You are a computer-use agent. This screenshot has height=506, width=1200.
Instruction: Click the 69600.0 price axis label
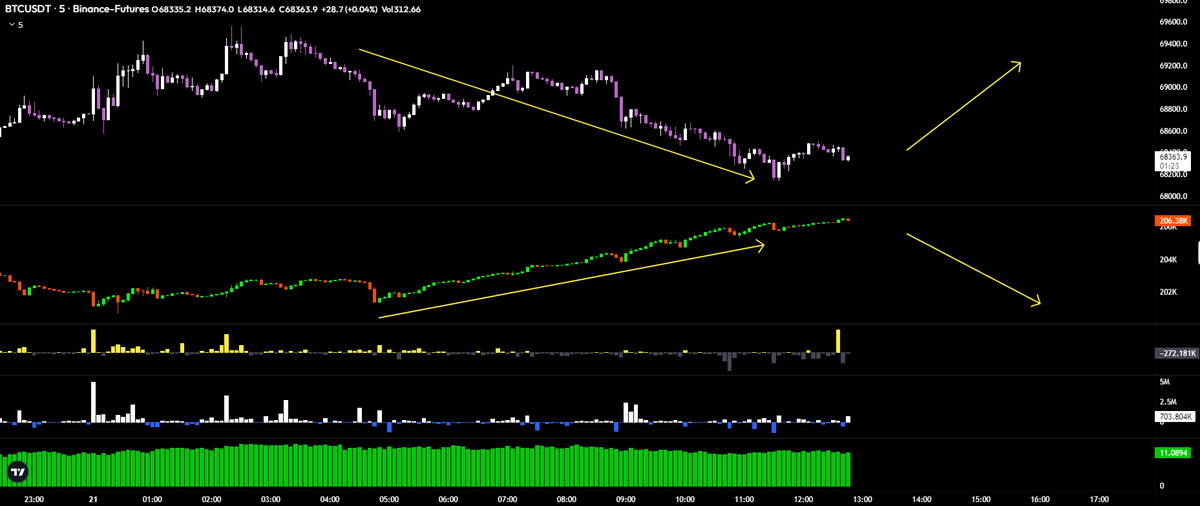(1173, 22)
